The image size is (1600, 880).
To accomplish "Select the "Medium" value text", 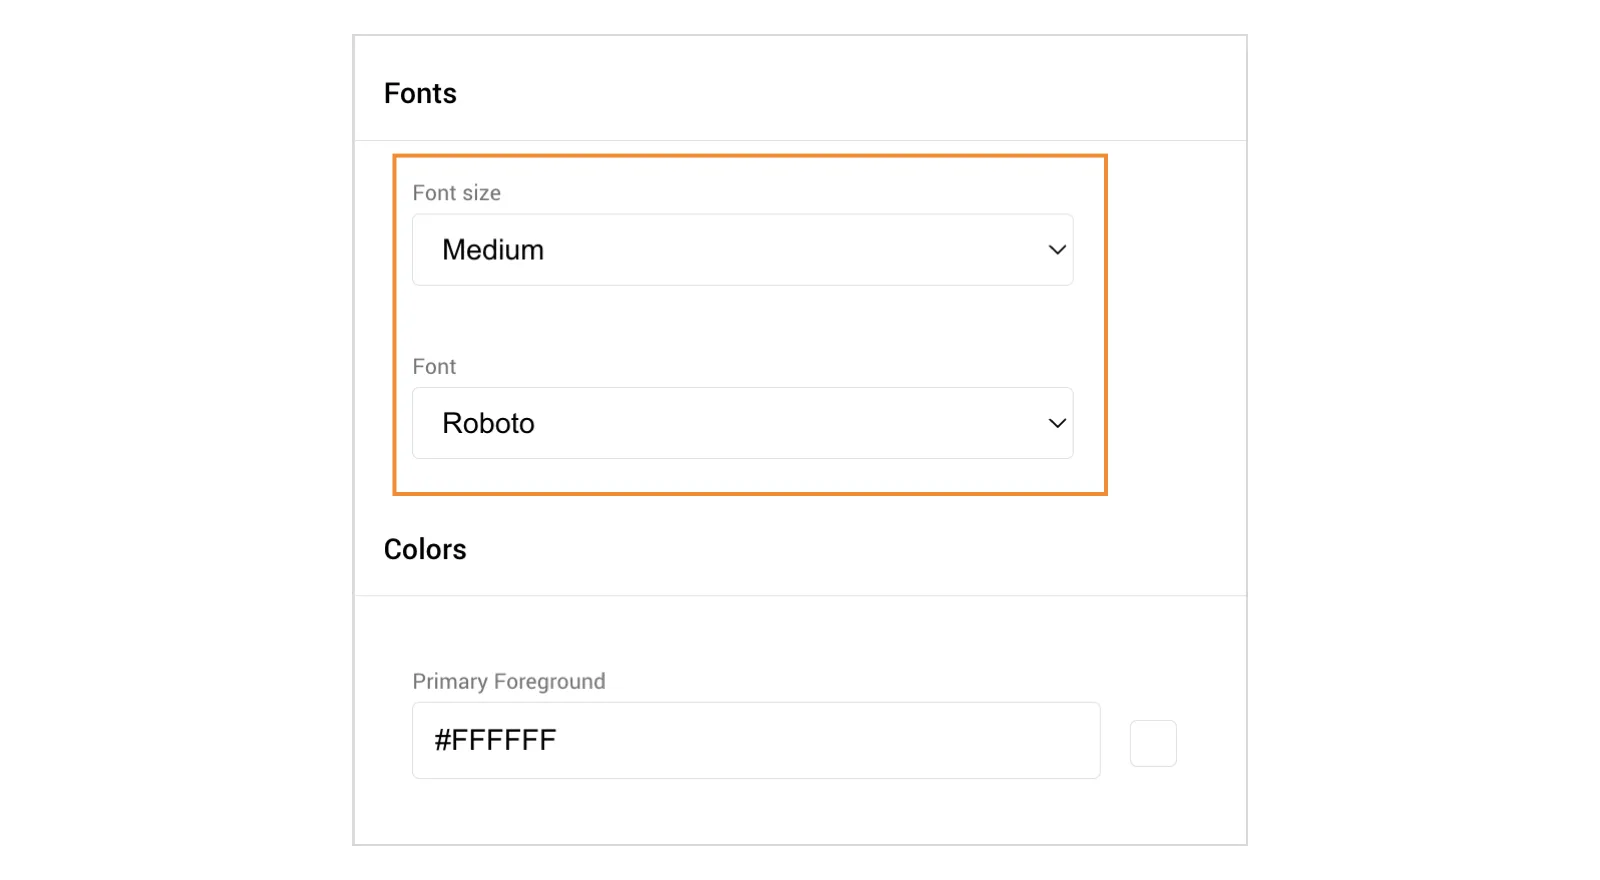I will [x=493, y=250].
